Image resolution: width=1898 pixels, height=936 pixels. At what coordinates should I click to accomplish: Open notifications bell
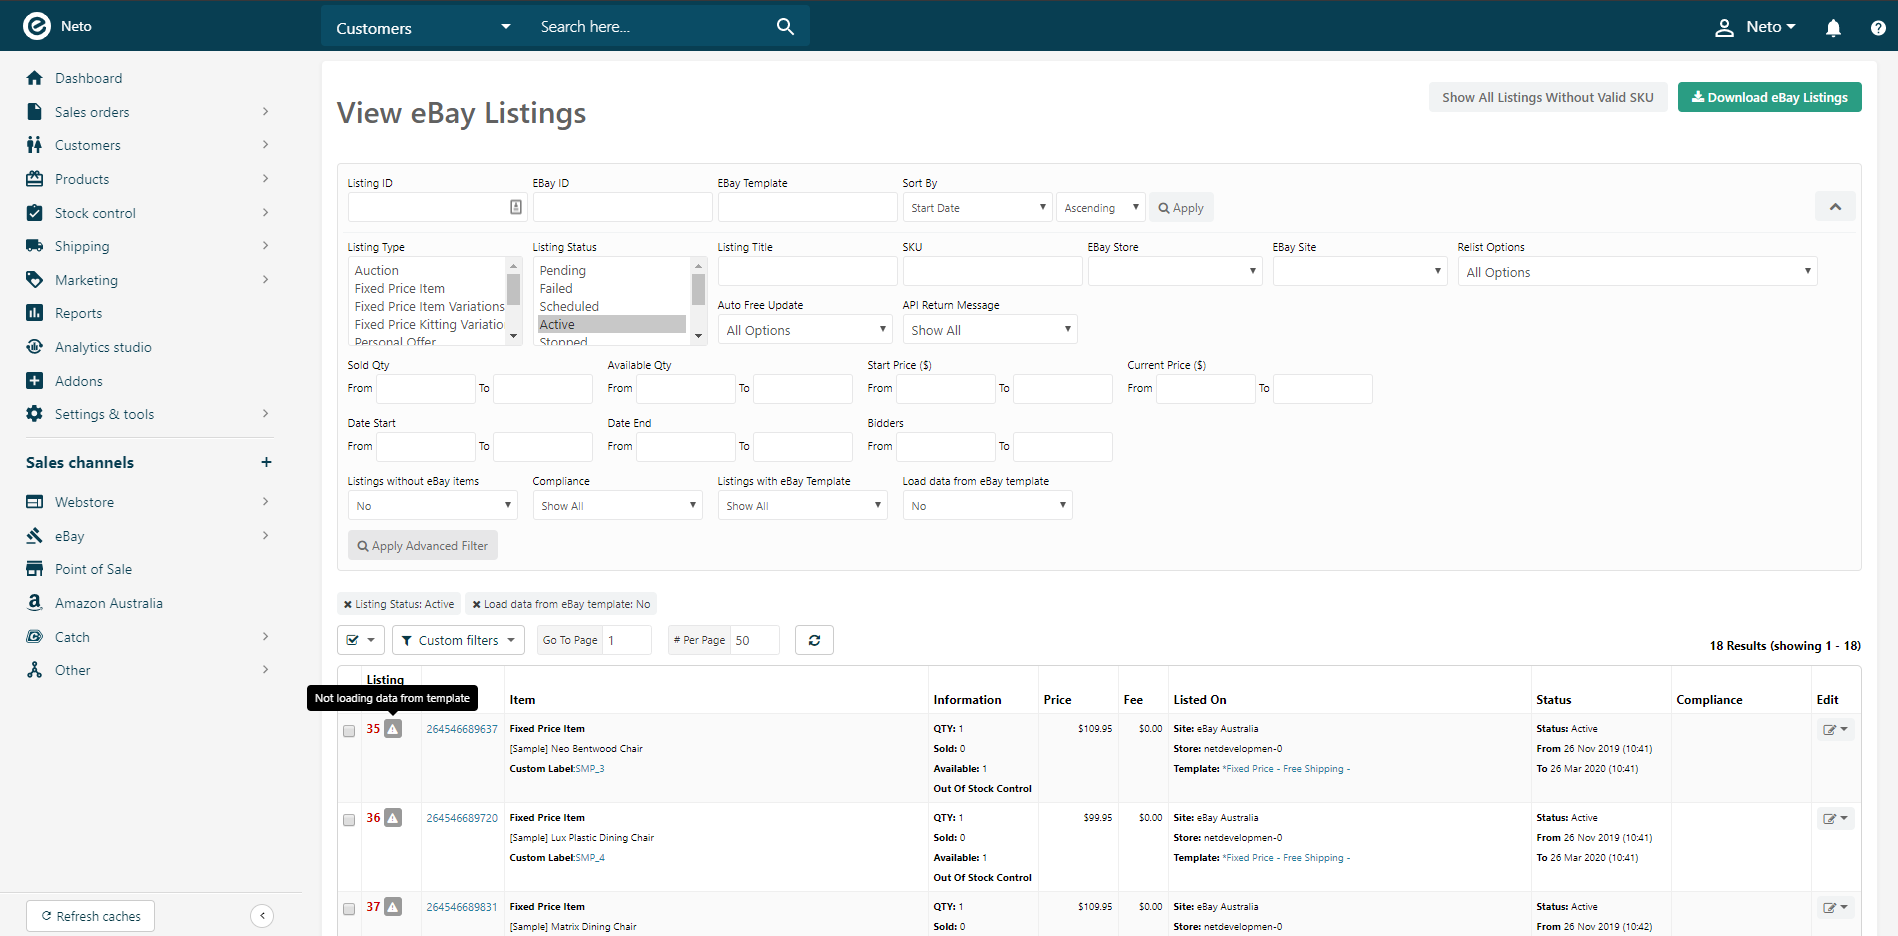click(x=1833, y=28)
